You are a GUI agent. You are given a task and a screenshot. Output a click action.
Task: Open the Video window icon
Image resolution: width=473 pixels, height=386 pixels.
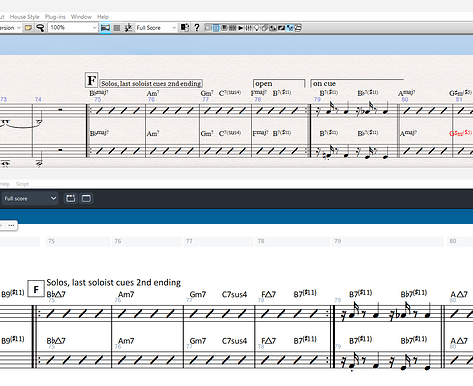click(x=281, y=28)
